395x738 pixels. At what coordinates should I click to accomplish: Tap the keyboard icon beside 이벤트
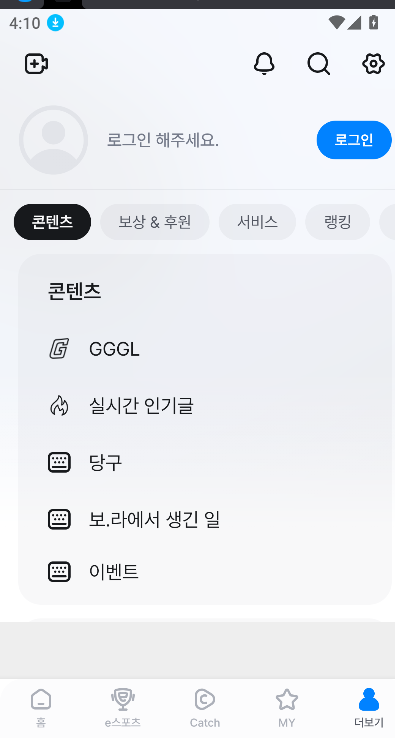click(x=59, y=572)
